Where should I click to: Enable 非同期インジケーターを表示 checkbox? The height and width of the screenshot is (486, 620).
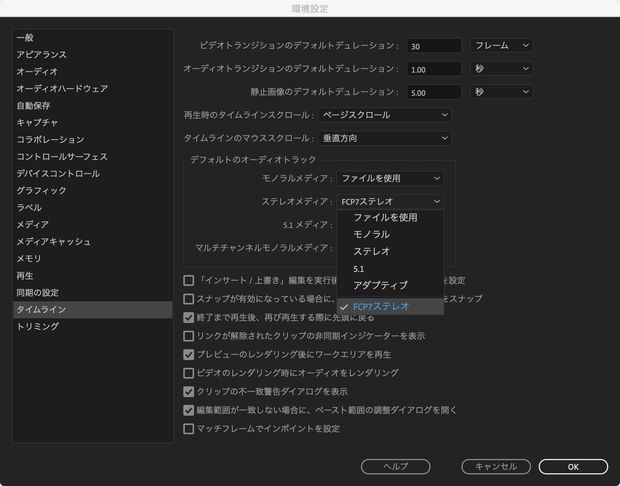pyautogui.click(x=189, y=336)
